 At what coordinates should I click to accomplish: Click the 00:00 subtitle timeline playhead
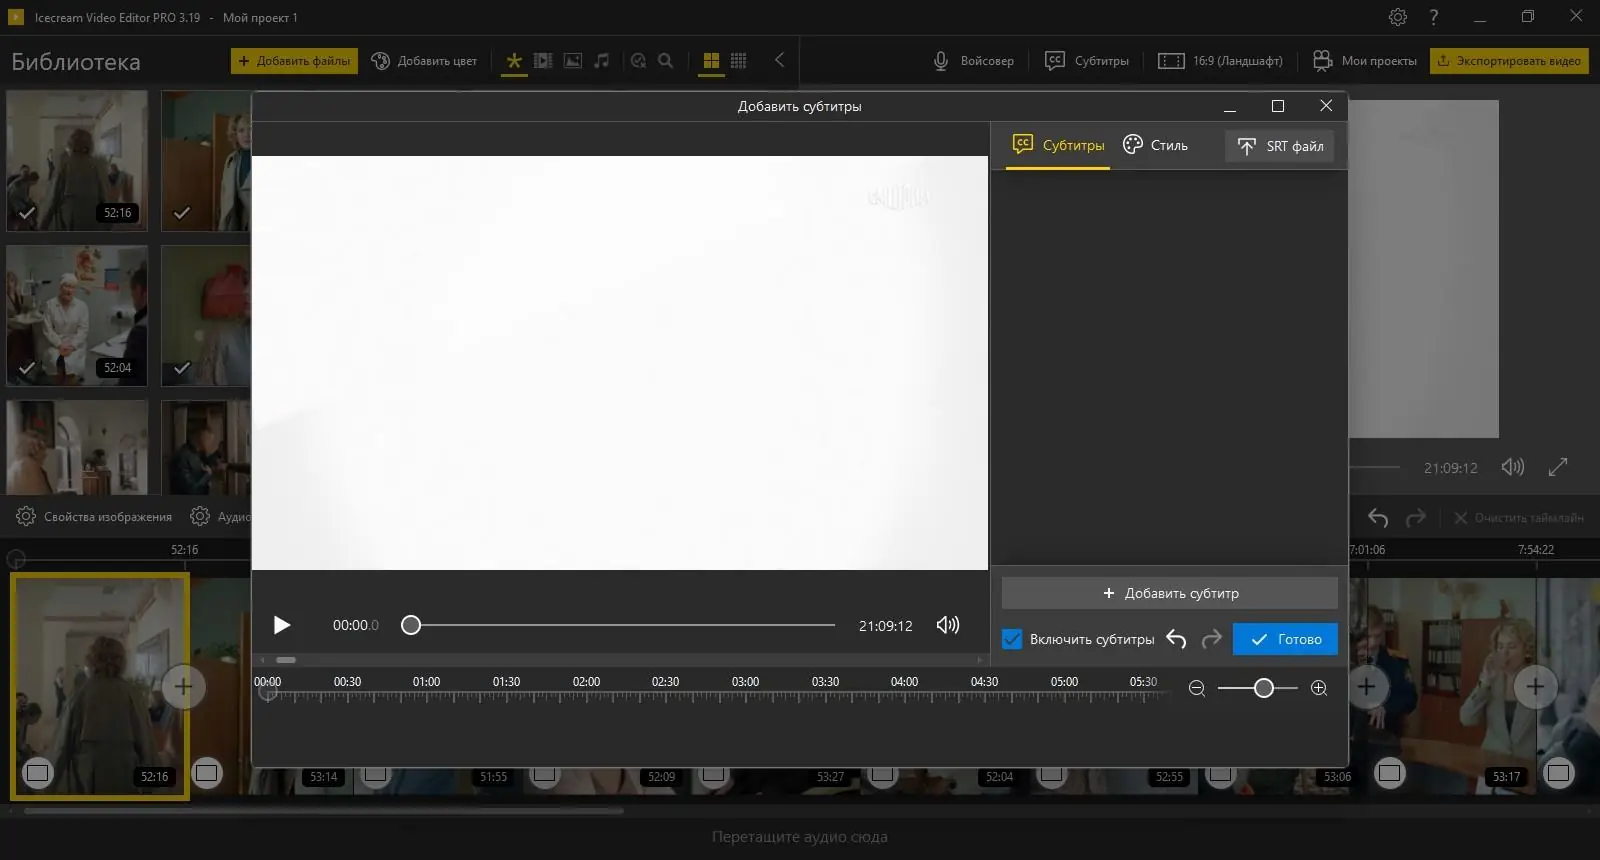[268, 691]
